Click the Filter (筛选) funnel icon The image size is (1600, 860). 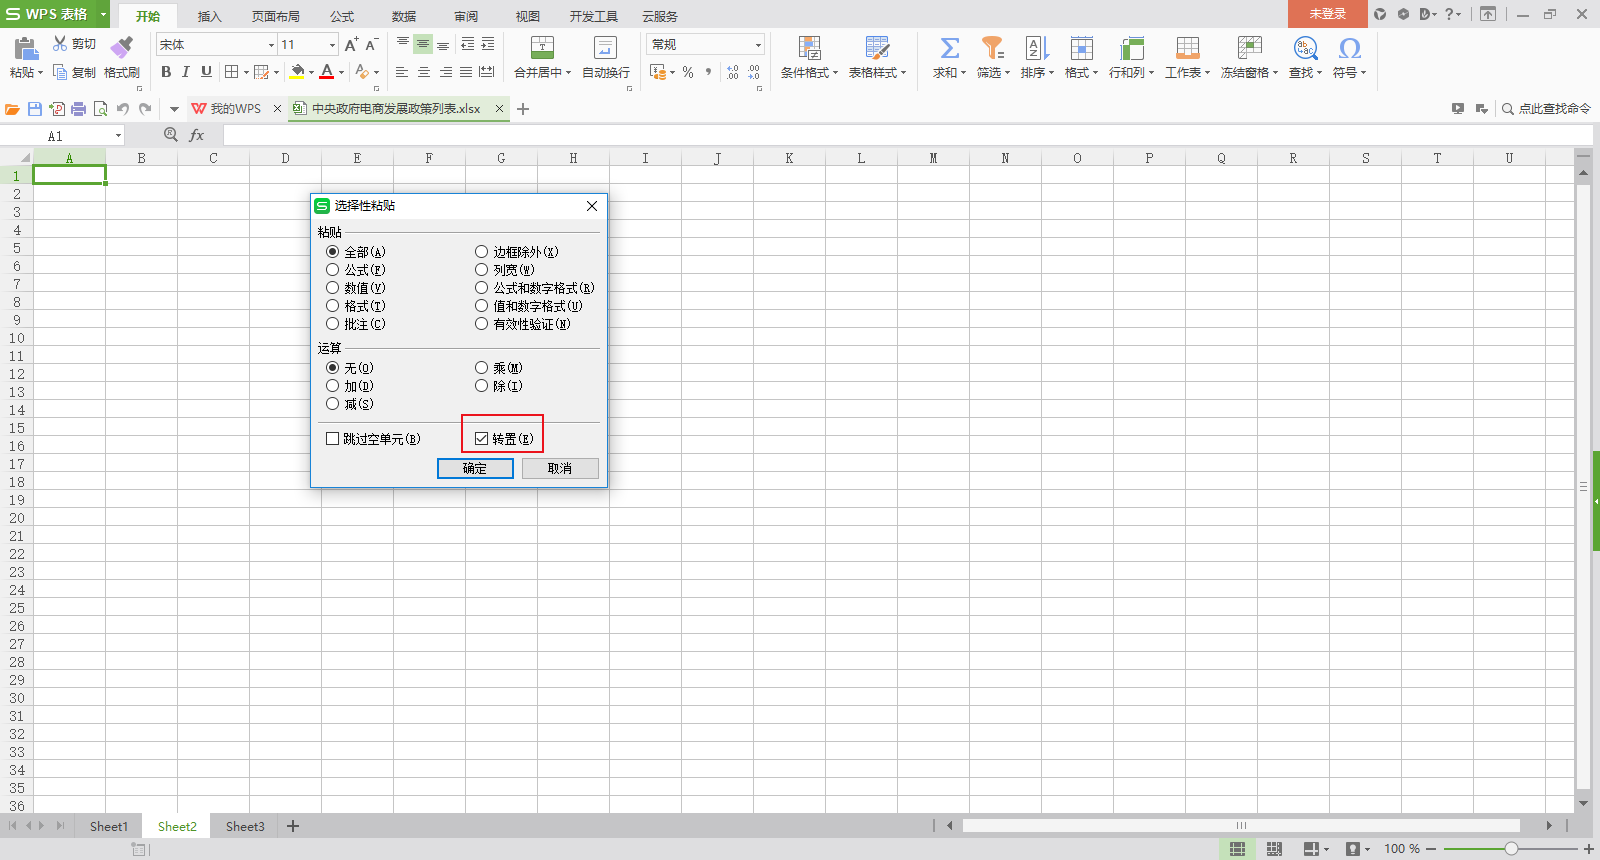tap(992, 47)
